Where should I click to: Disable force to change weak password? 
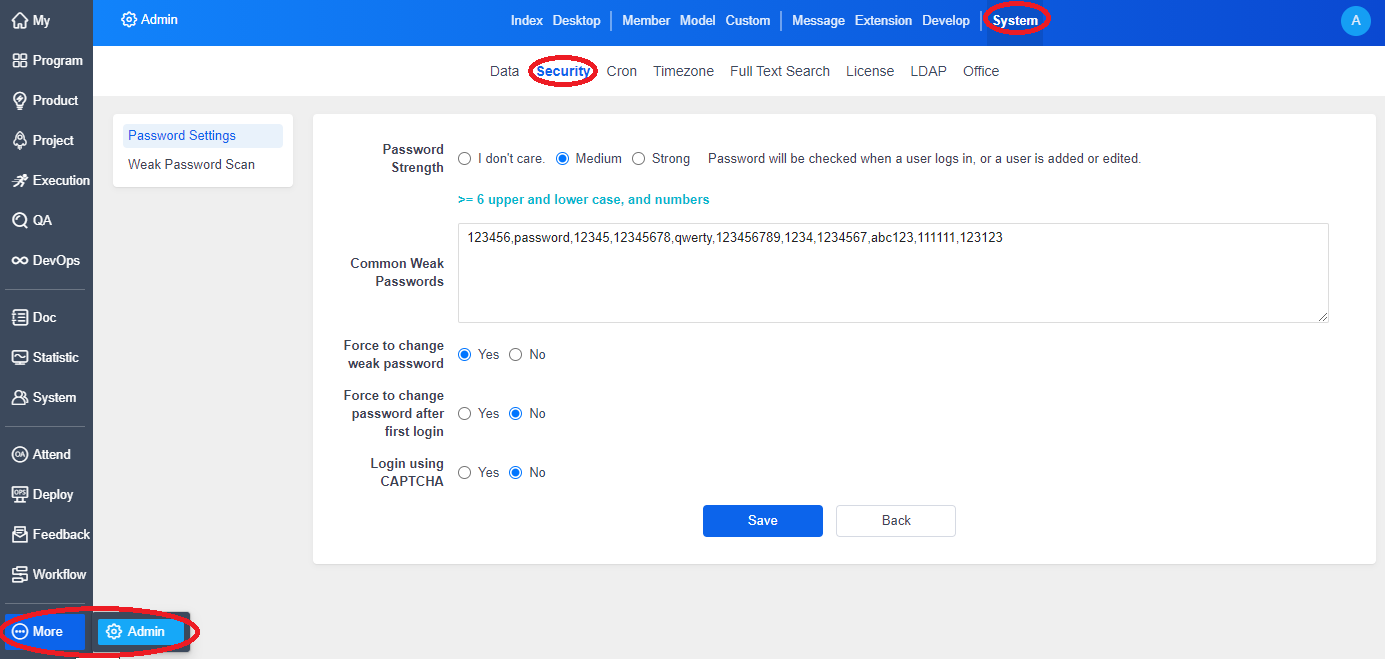pos(516,354)
